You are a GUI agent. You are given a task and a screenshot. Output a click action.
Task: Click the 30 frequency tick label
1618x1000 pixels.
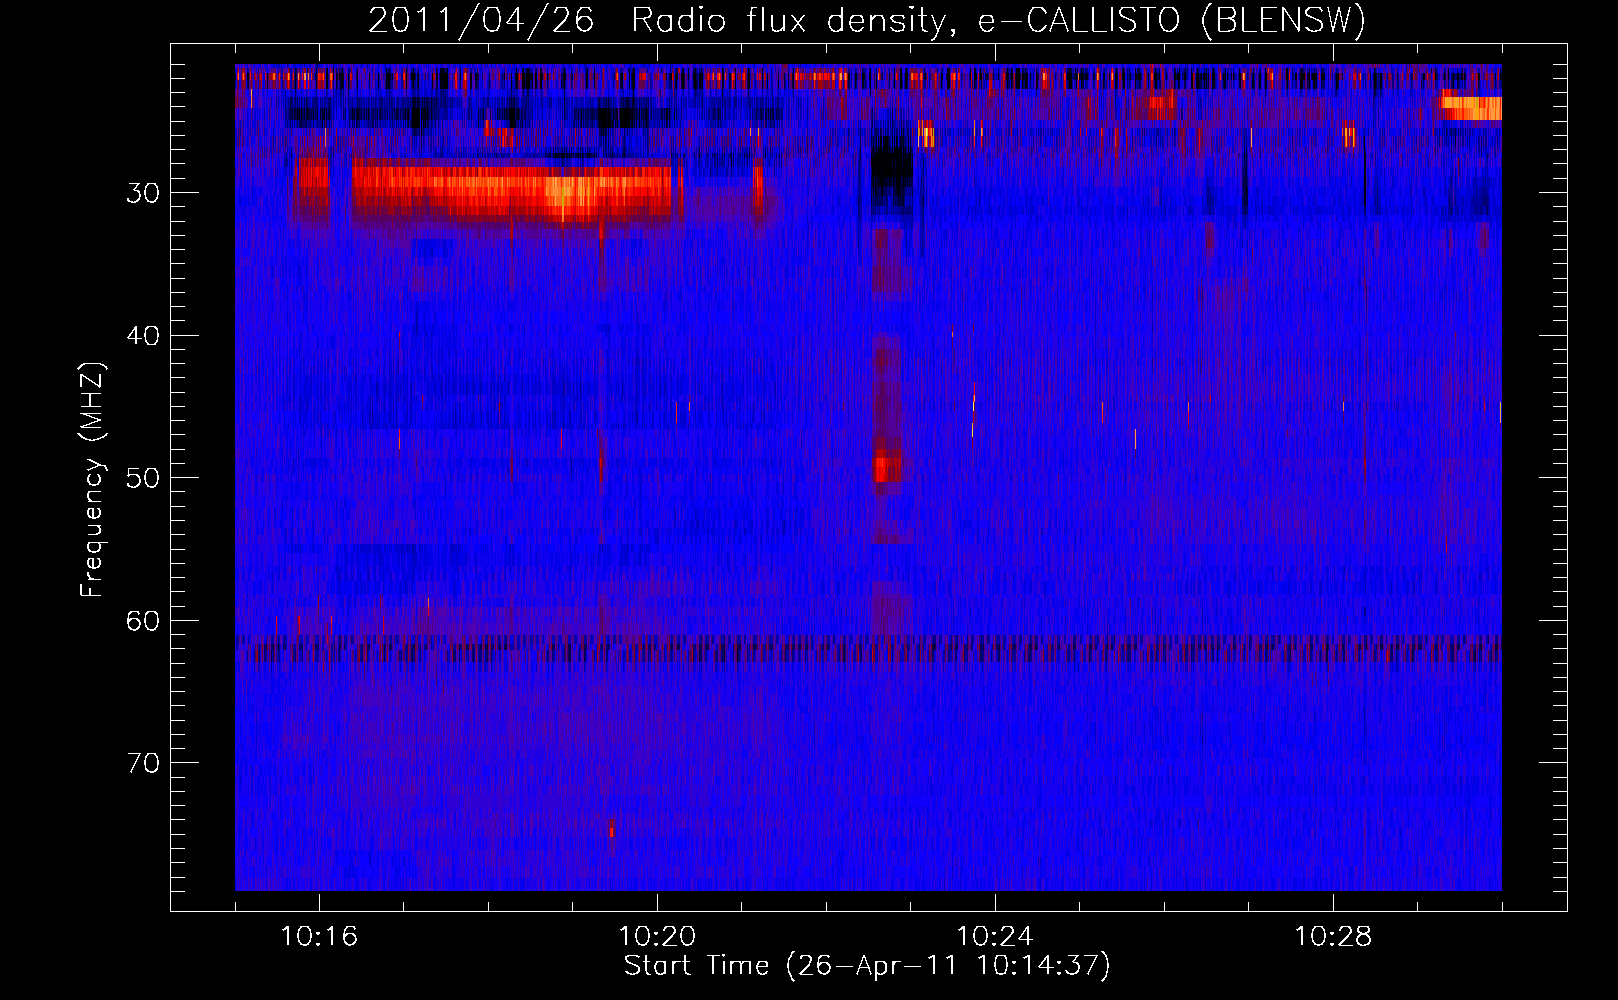pos(143,193)
